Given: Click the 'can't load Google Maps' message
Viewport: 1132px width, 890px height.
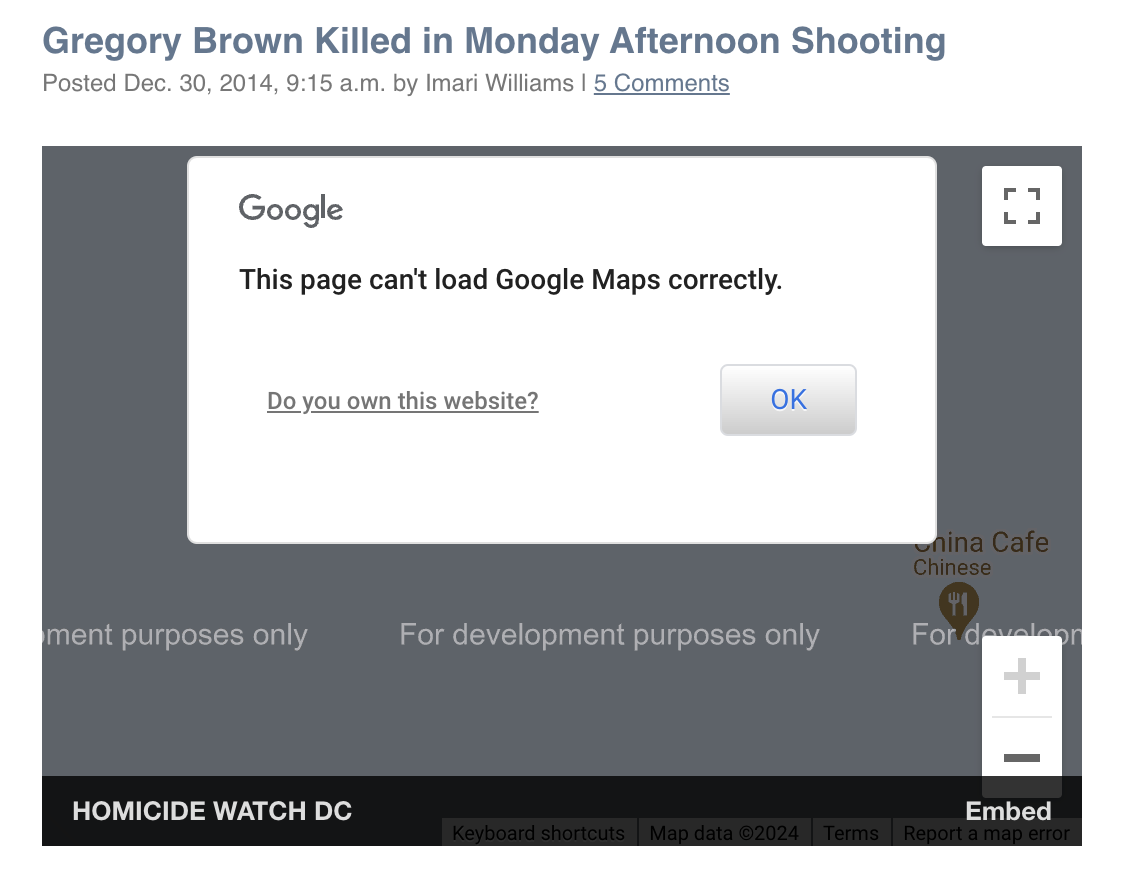Looking at the screenshot, I should tap(510, 280).
